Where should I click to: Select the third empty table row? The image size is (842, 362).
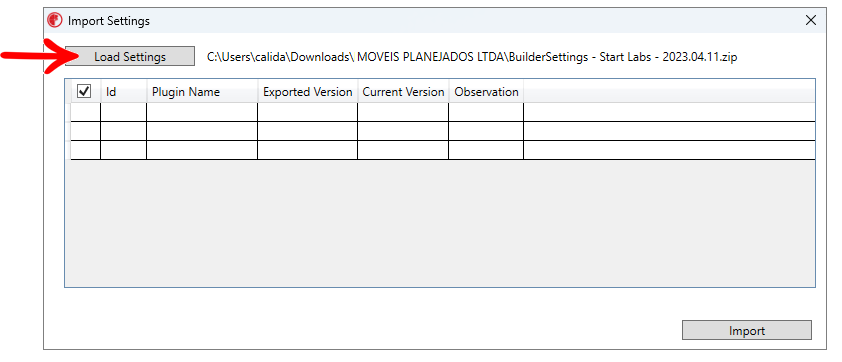point(443,150)
